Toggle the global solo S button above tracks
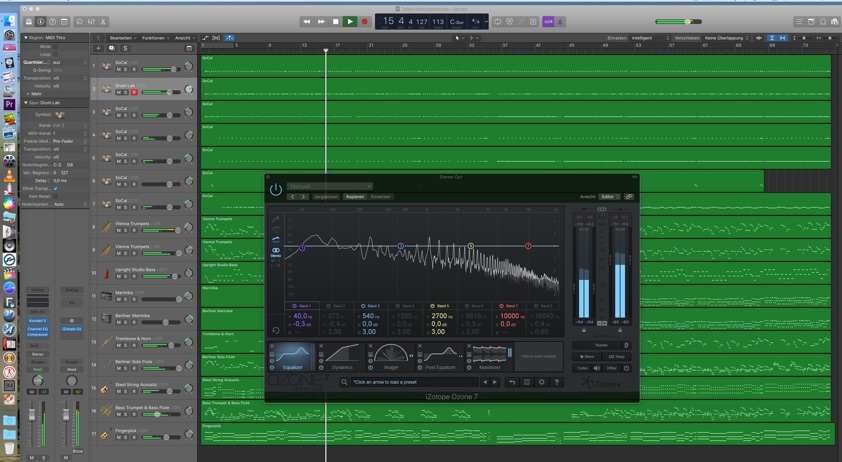Viewport: 842px width, 462px height. 125,48
